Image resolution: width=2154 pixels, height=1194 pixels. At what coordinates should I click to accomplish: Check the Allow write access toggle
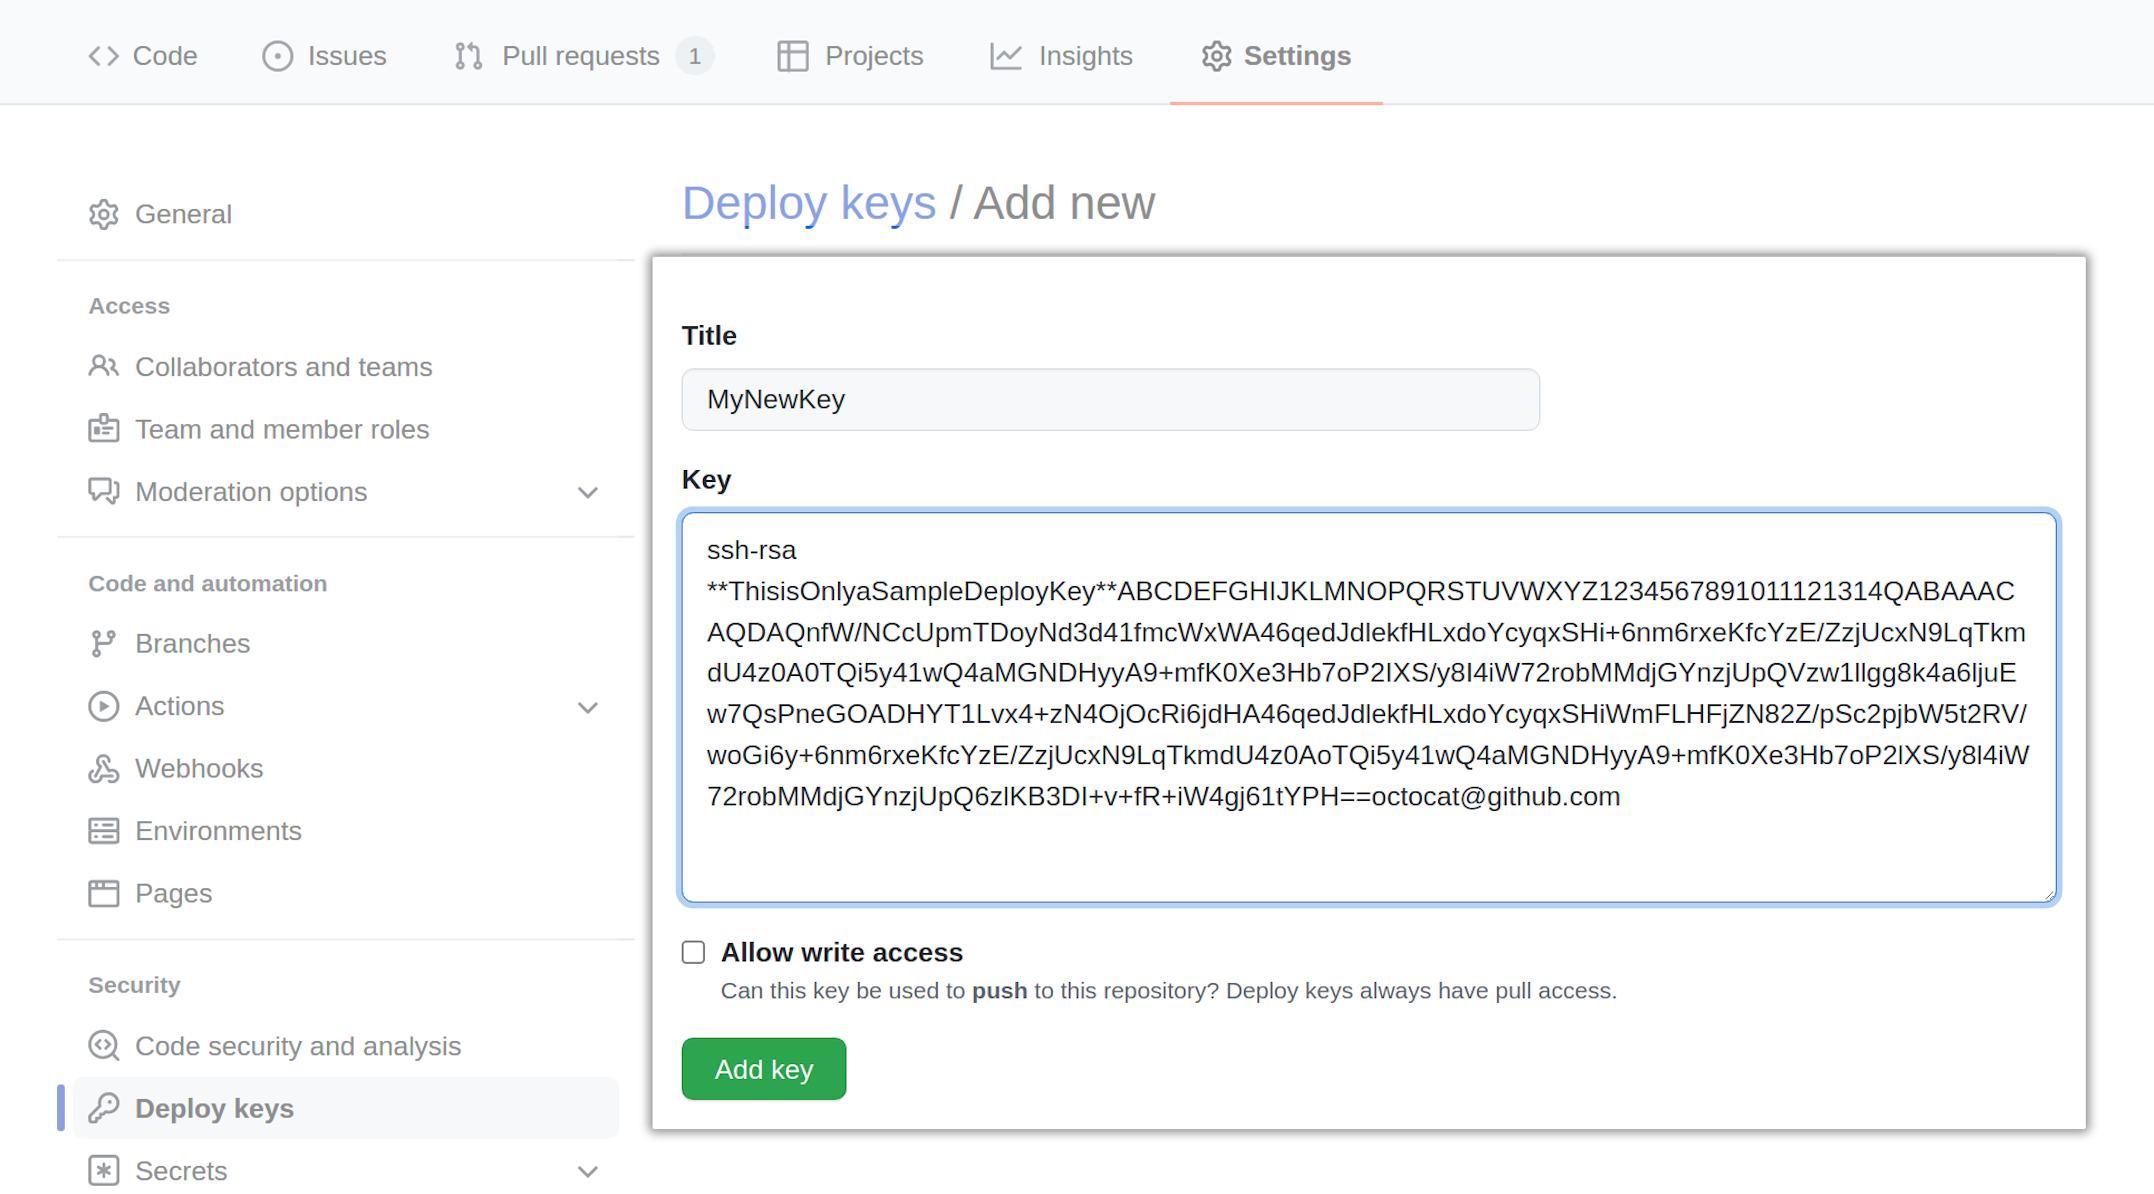click(x=693, y=951)
